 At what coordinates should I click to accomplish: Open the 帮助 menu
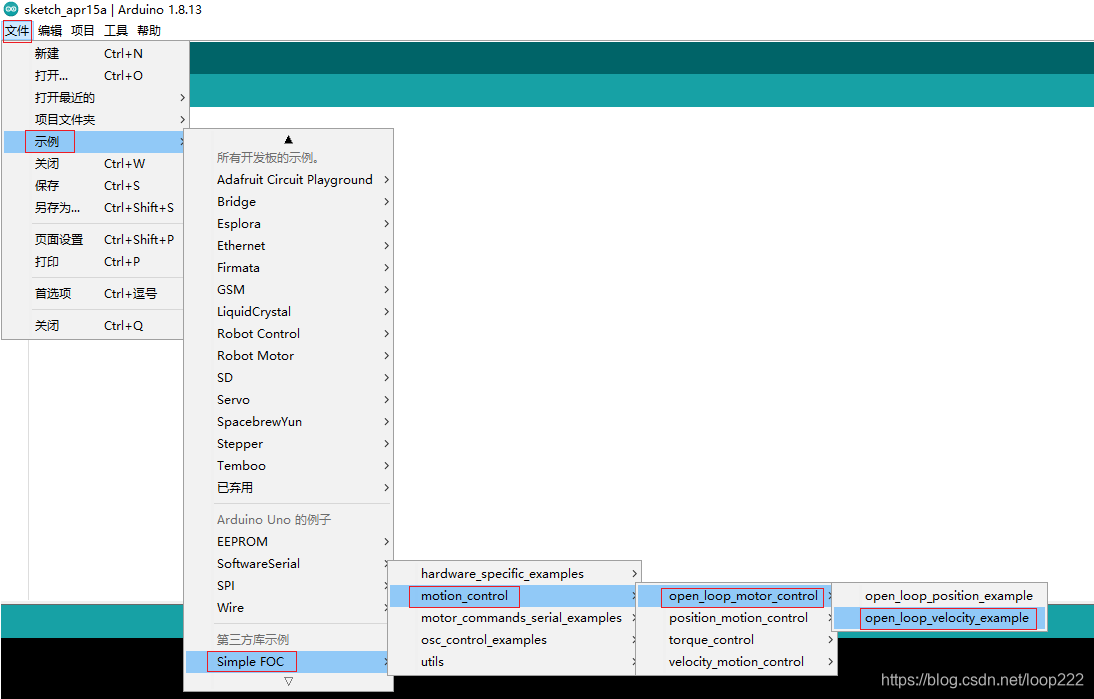[x=149, y=31]
